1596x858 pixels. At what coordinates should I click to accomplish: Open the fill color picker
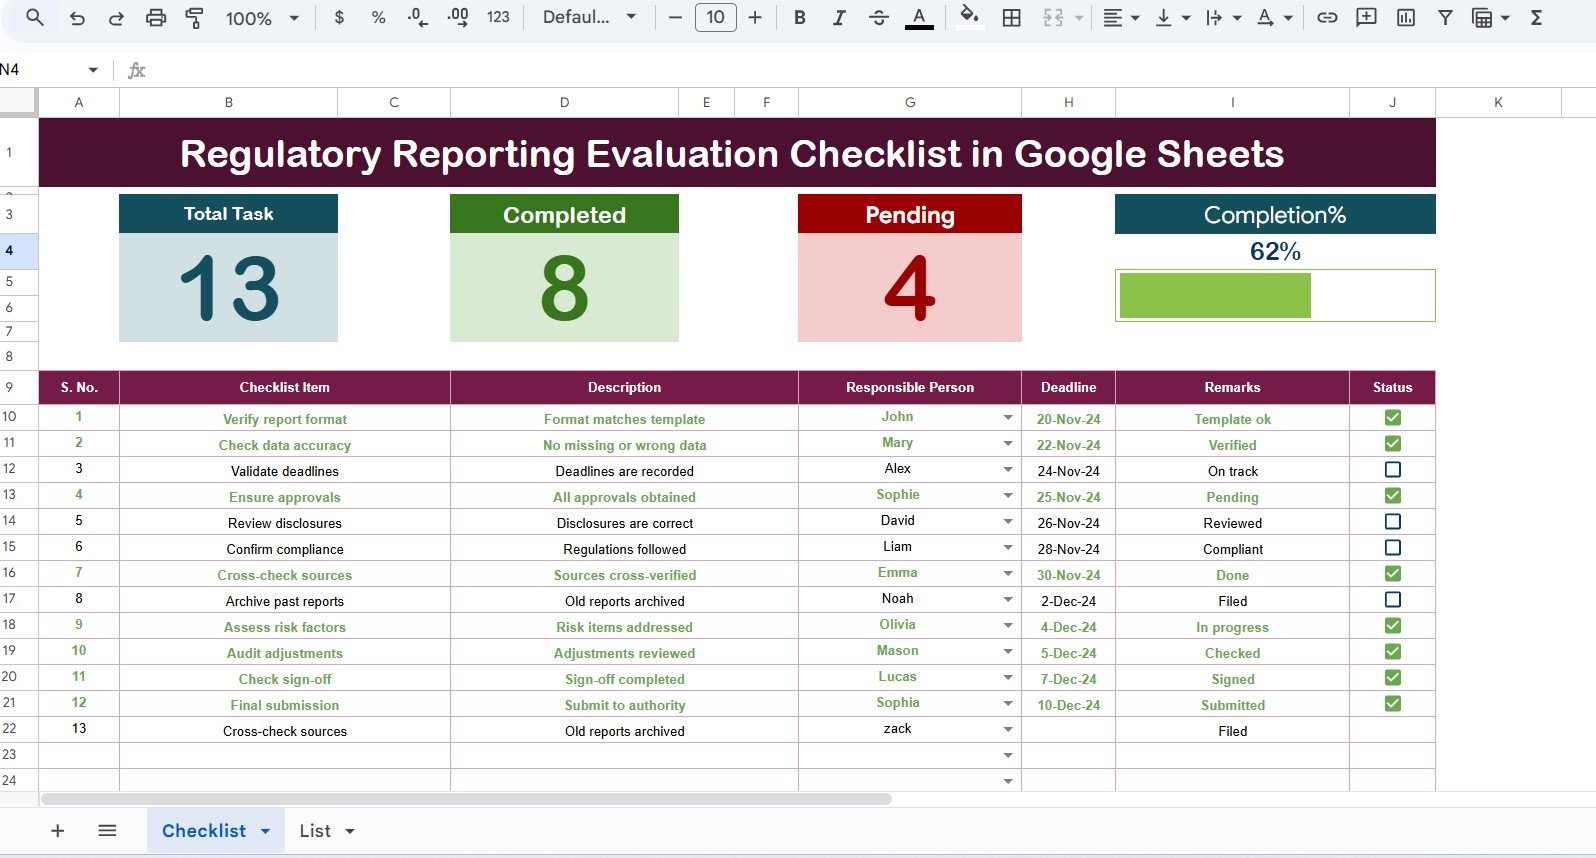coord(968,18)
